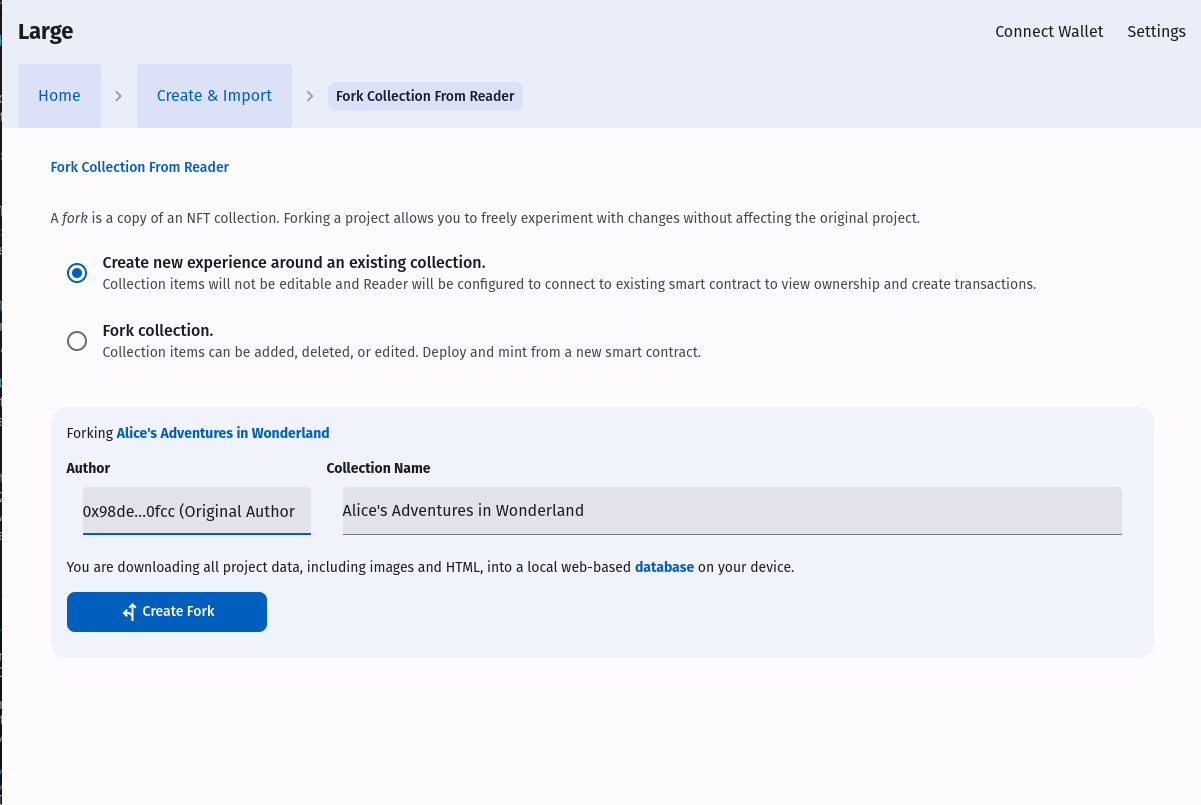
Task: Click the Create Fork button
Action: [x=167, y=612]
